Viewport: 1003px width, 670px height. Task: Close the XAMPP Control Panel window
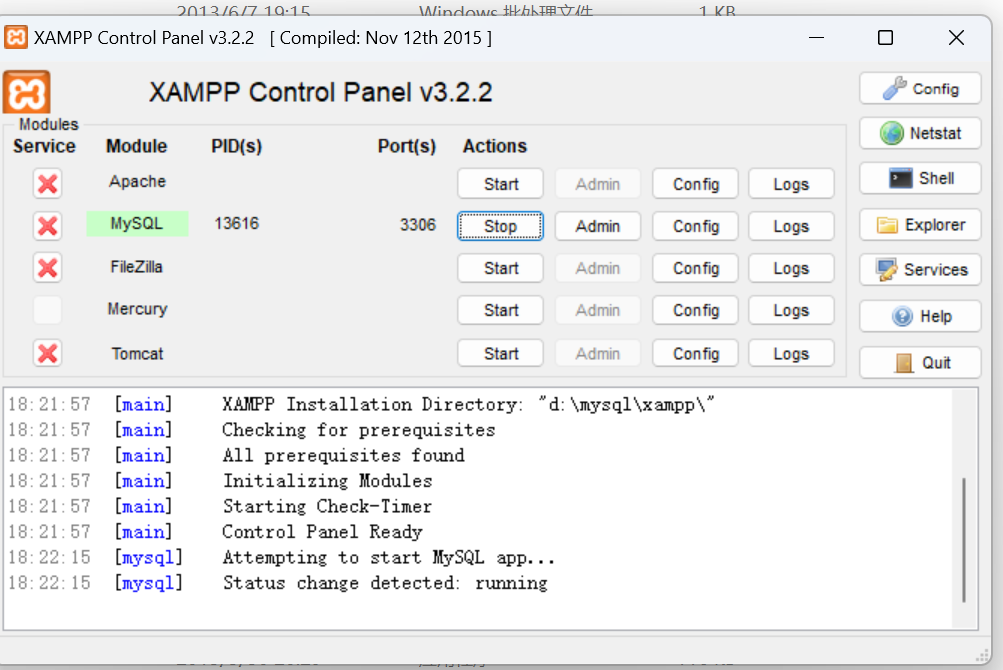(x=956, y=38)
